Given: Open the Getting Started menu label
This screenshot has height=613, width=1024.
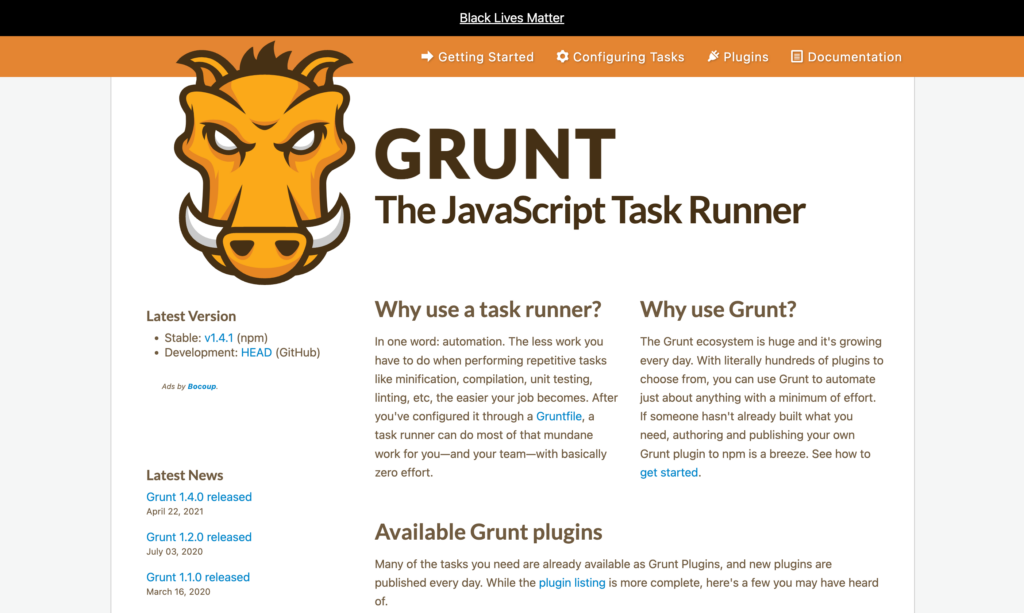Looking at the screenshot, I should [485, 57].
